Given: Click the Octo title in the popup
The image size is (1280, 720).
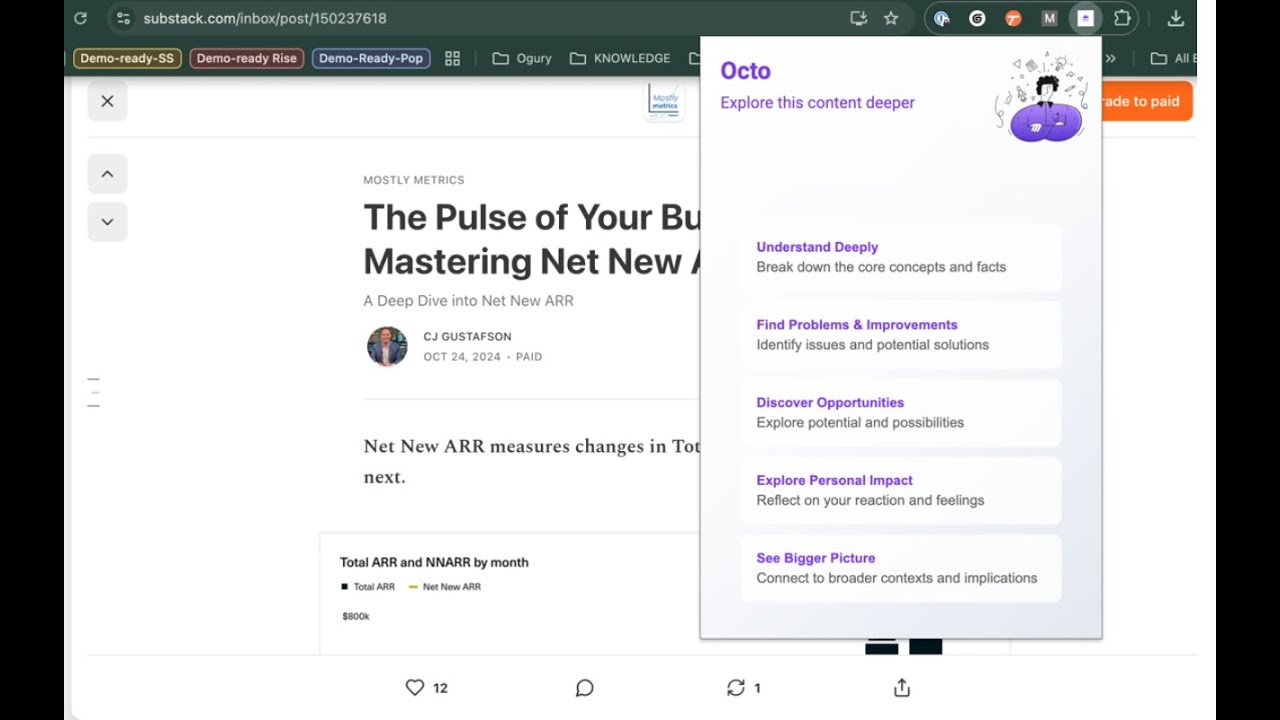Looking at the screenshot, I should [x=745, y=71].
